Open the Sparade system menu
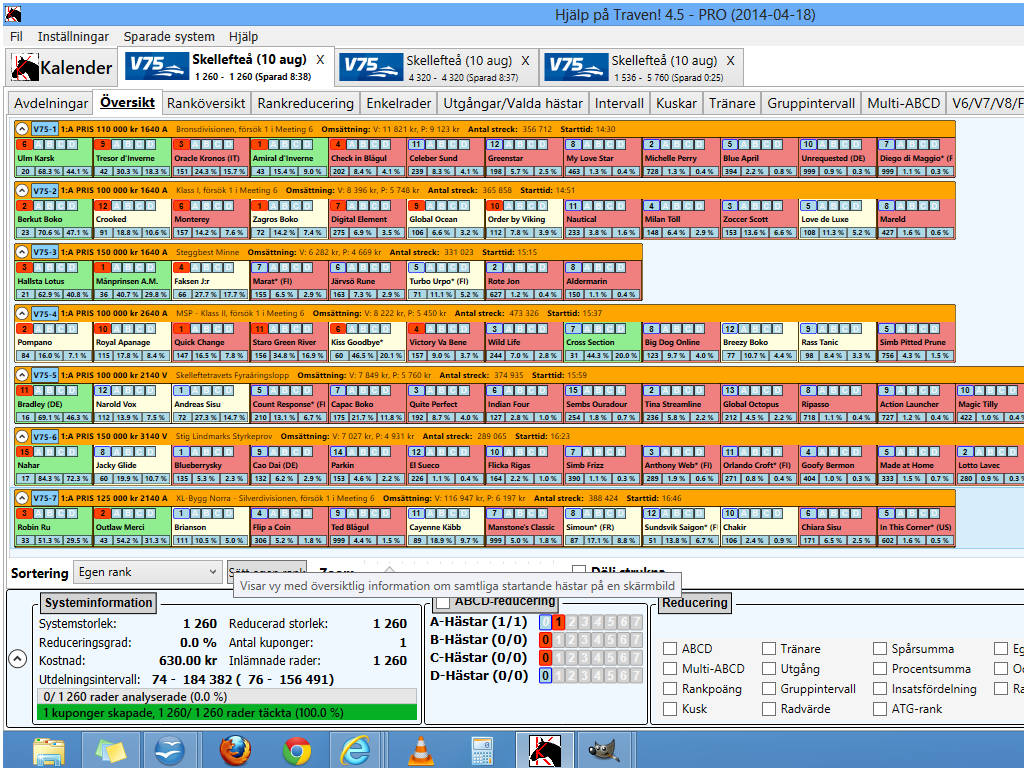This screenshot has height=768, width=1024. 168,36
